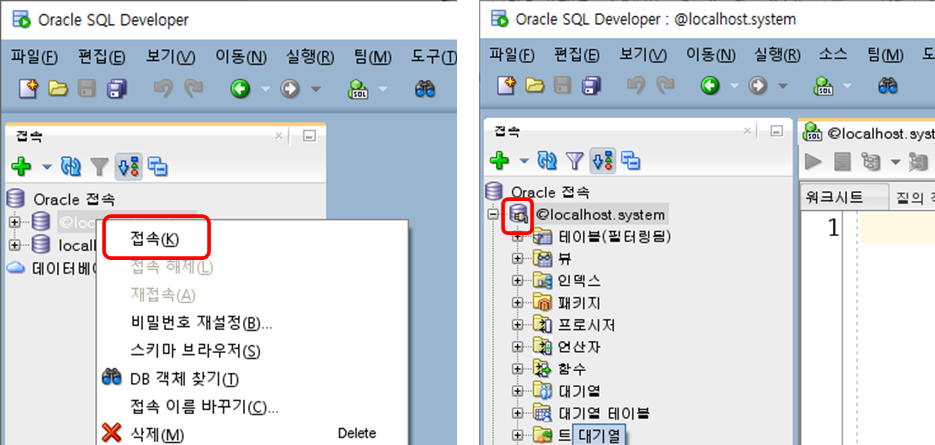Screen dimensions: 935x445
Task: Minimize the 접속 panel in the left window
Action: [x=309, y=137]
